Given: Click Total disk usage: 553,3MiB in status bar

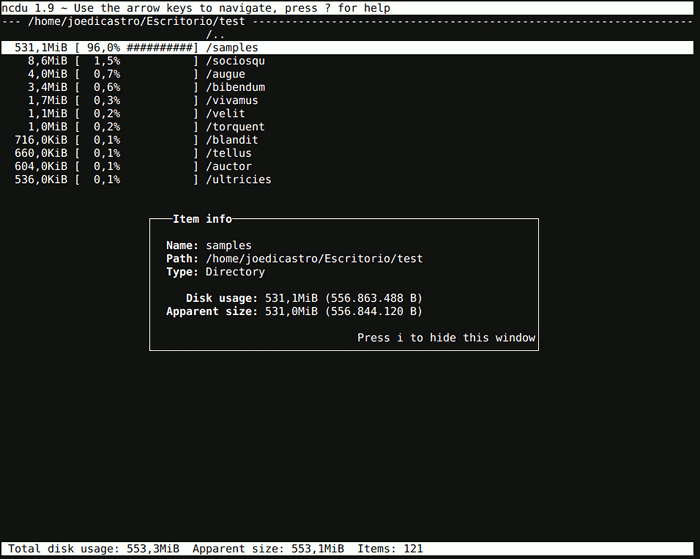Looking at the screenshot, I should (x=93, y=549).
